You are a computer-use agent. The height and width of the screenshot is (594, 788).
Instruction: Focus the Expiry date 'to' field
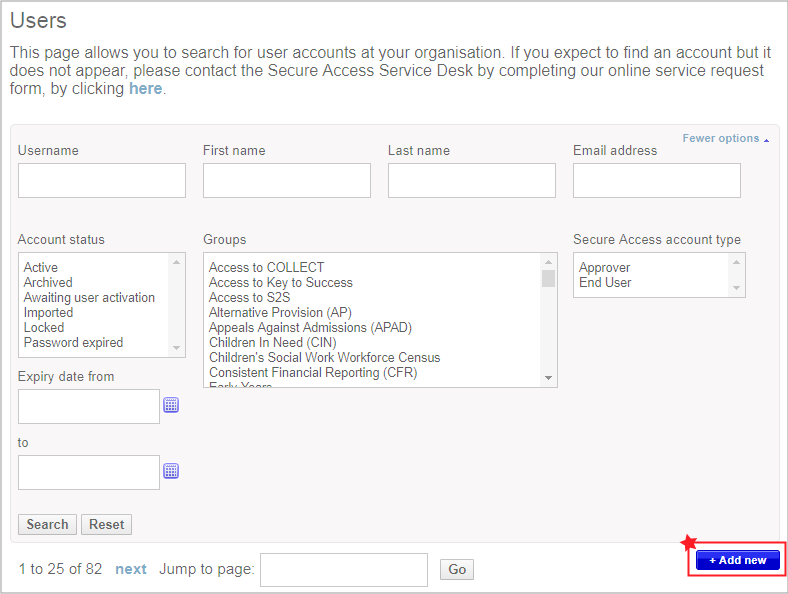89,472
